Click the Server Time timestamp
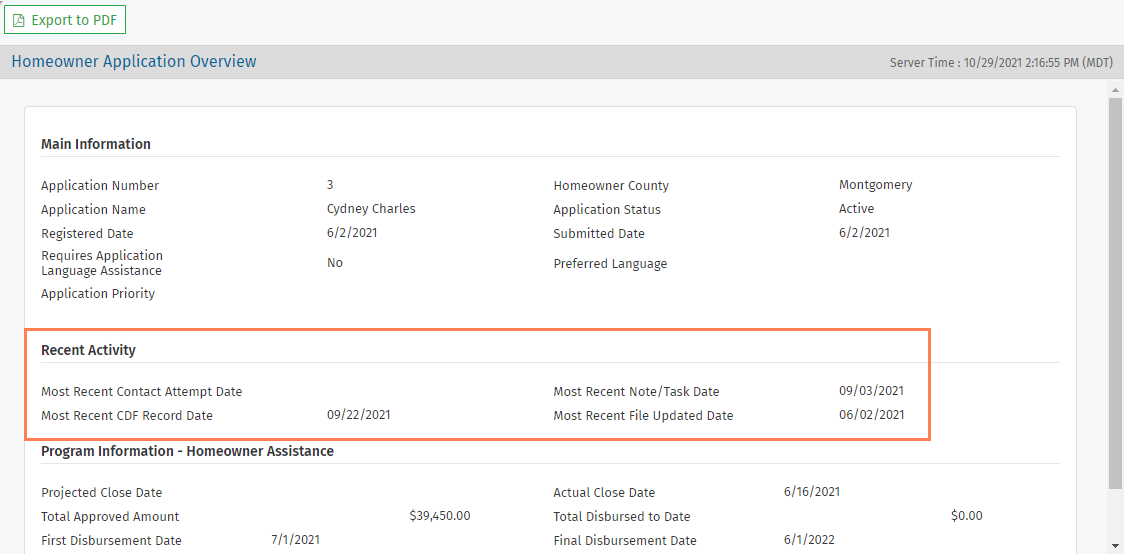The image size is (1124, 554). click(1001, 63)
